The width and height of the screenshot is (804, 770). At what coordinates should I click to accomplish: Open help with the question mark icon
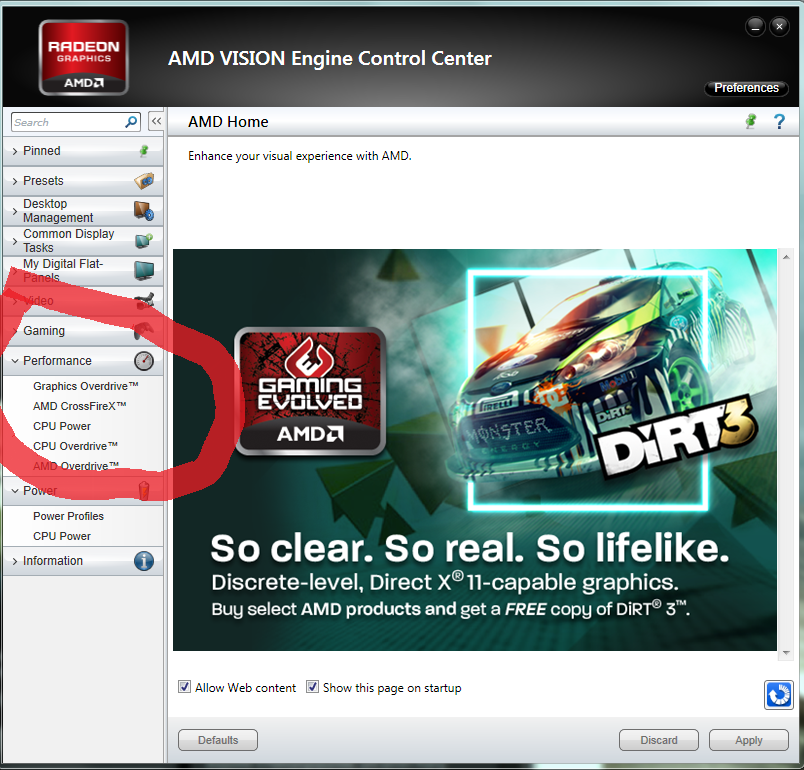click(779, 121)
